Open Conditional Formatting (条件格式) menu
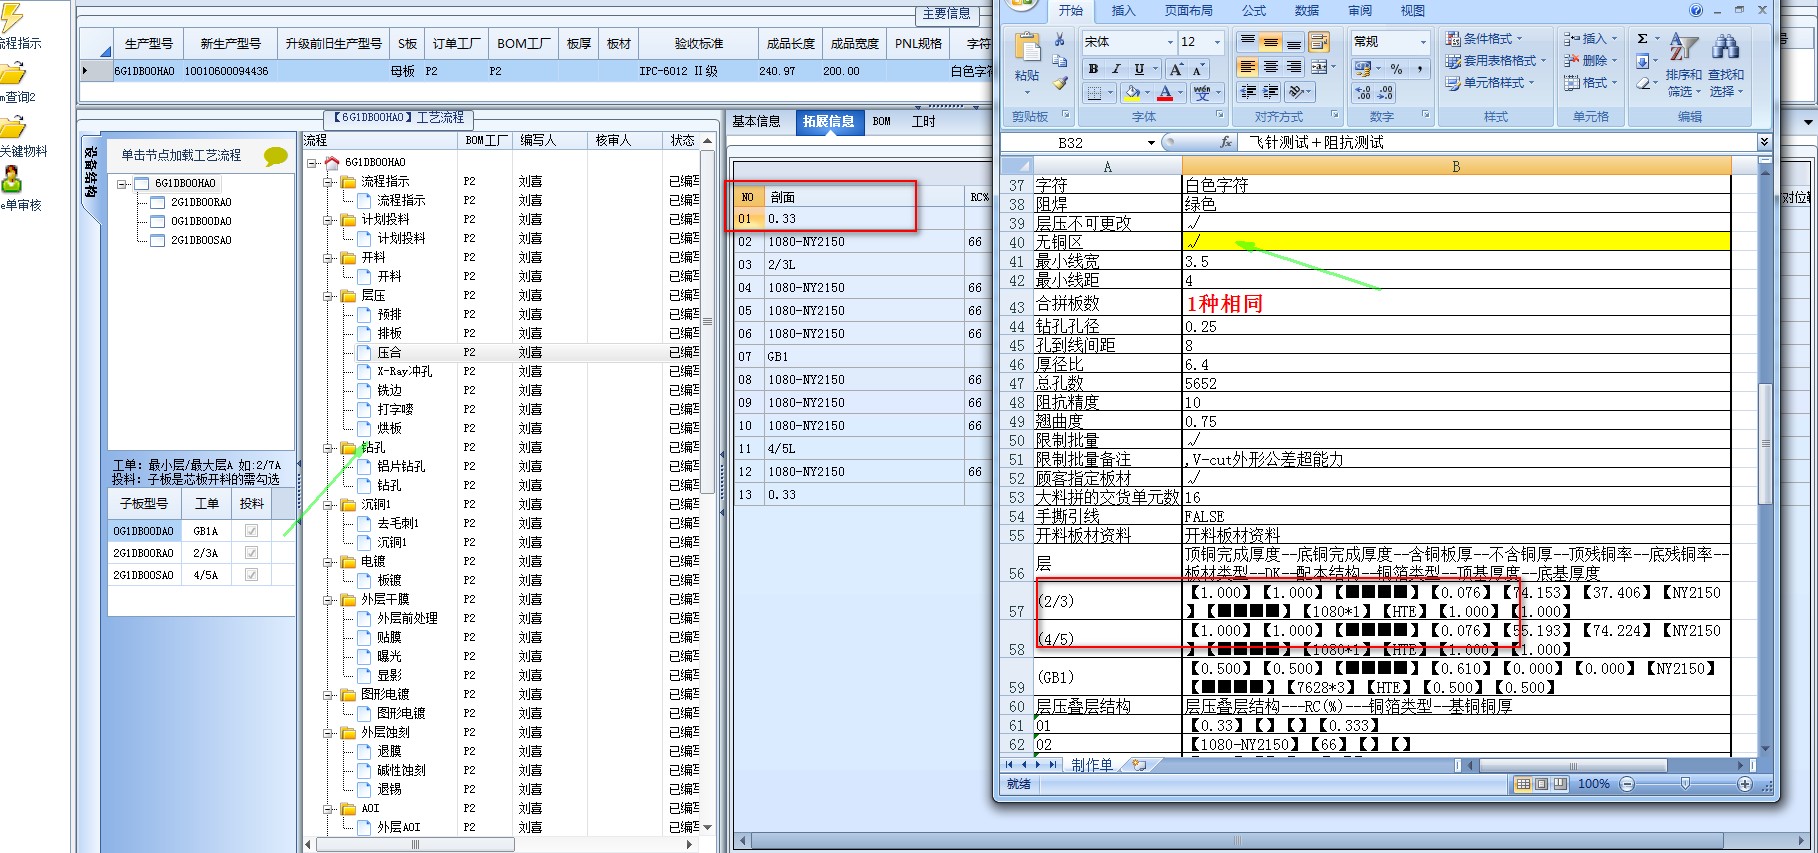The height and width of the screenshot is (853, 1818). click(1484, 39)
